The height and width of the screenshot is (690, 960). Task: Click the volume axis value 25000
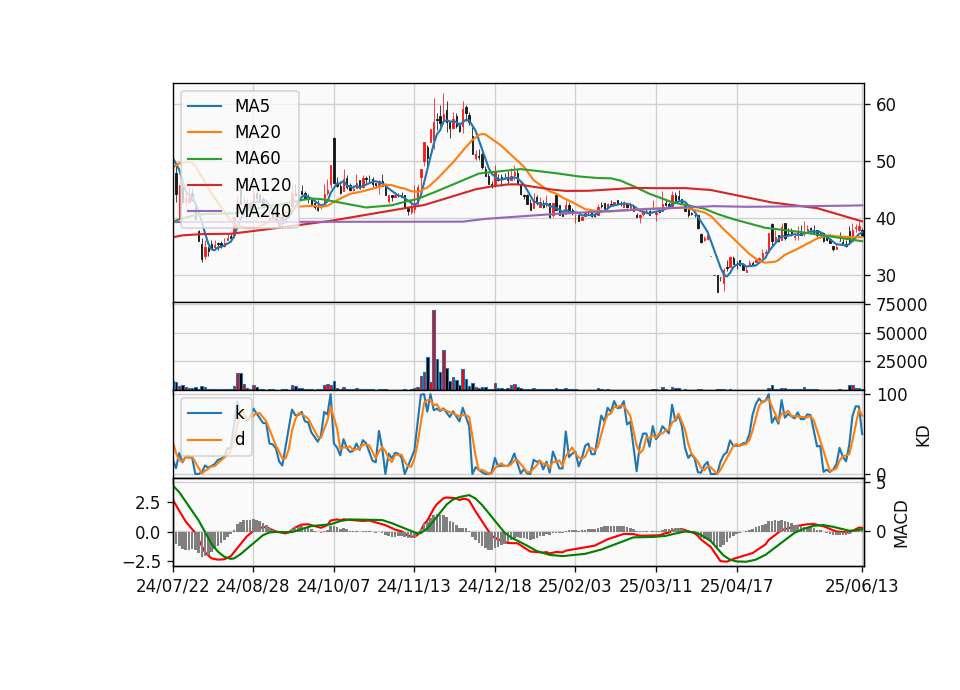point(902,362)
